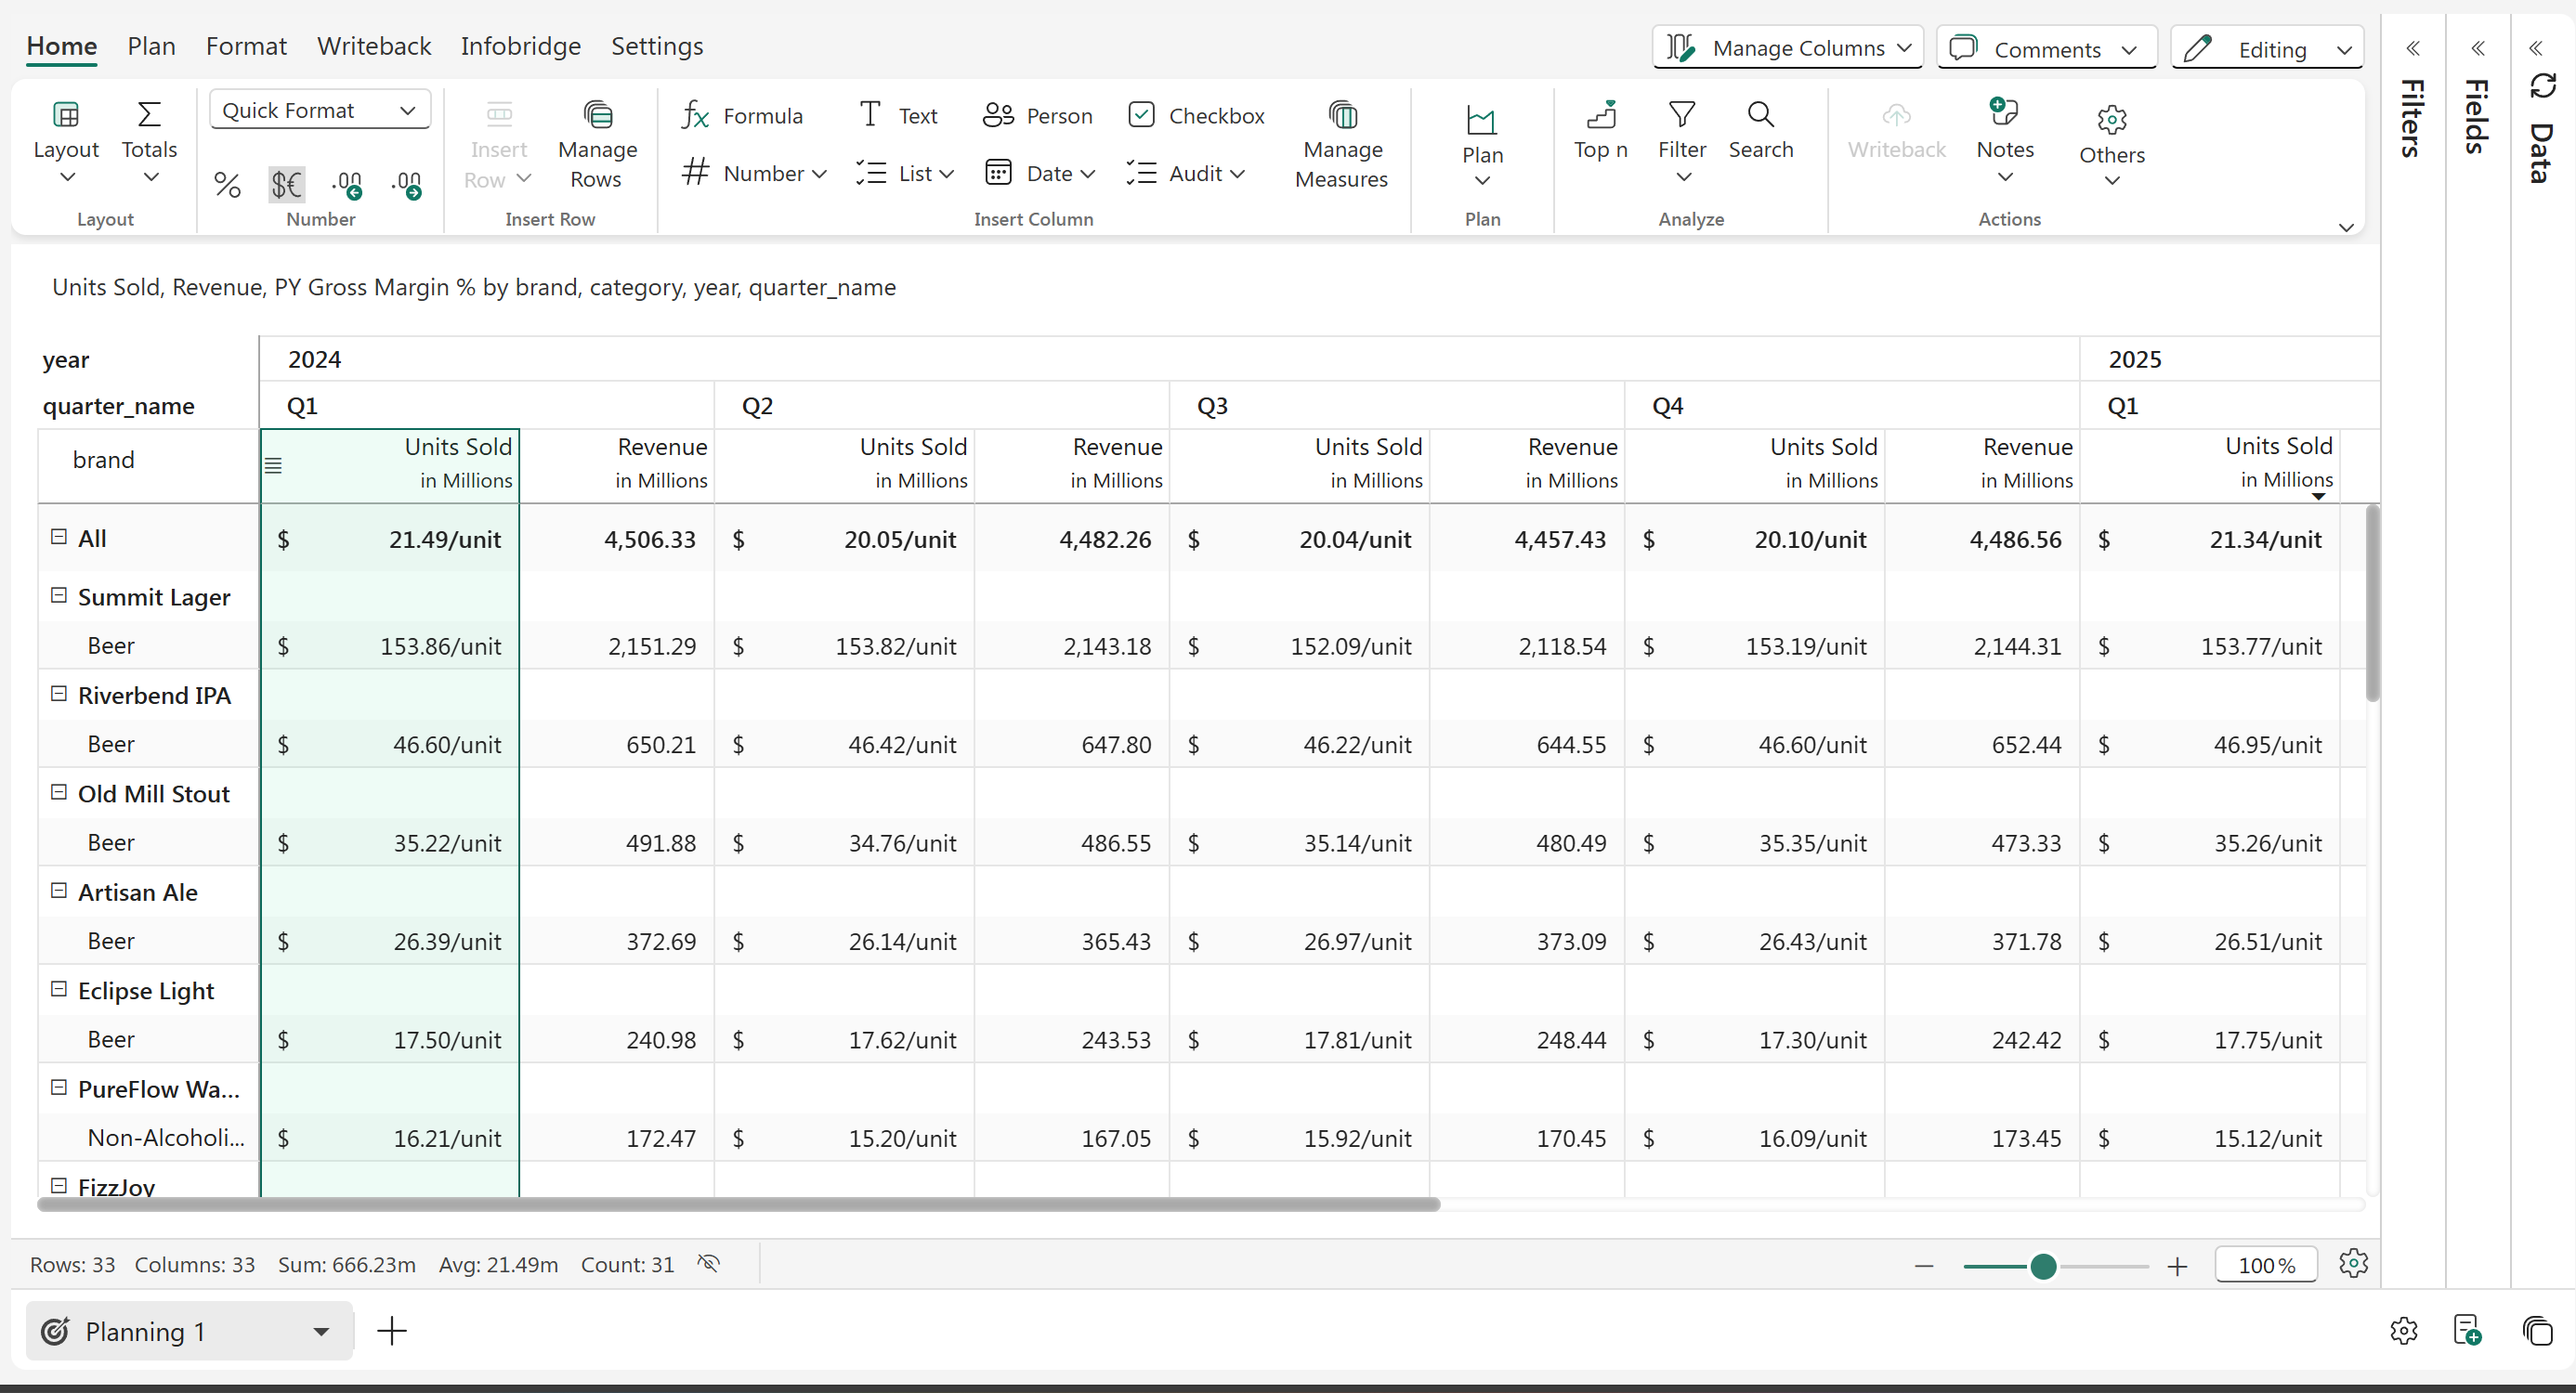This screenshot has height=1393, width=2576.
Task: Toggle the hidden eye icon in status bar
Action: click(x=709, y=1264)
